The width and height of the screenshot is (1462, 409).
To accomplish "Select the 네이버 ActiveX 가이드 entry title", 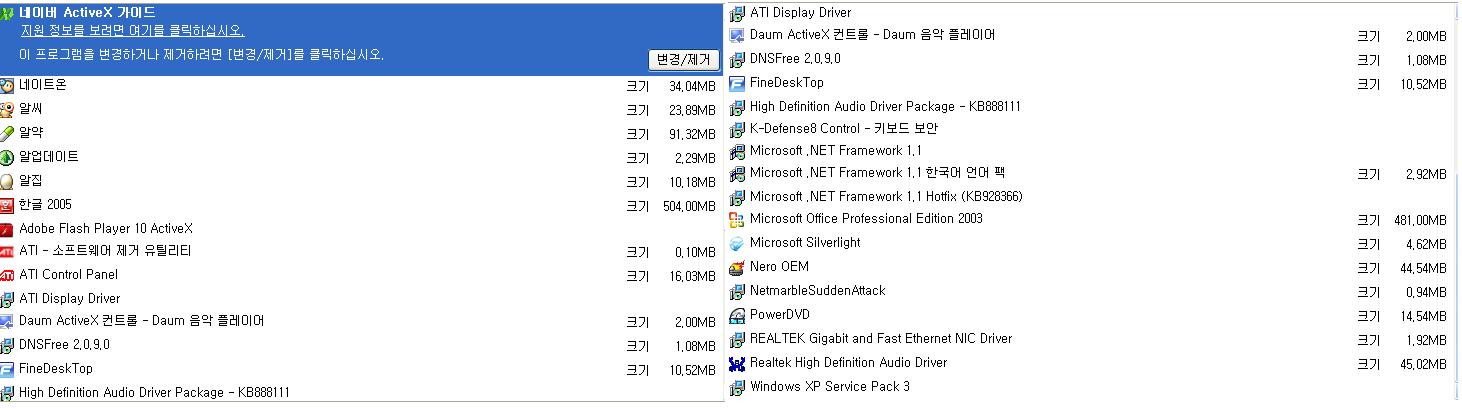I will [x=87, y=12].
